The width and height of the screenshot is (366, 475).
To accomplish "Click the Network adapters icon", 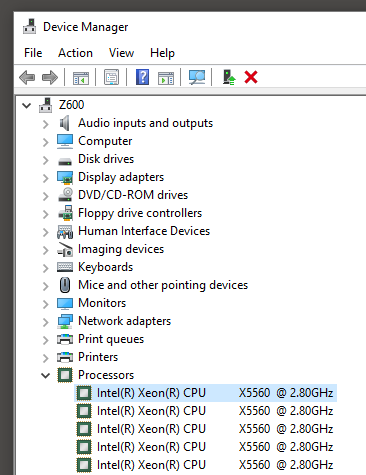I will click(x=65, y=321).
